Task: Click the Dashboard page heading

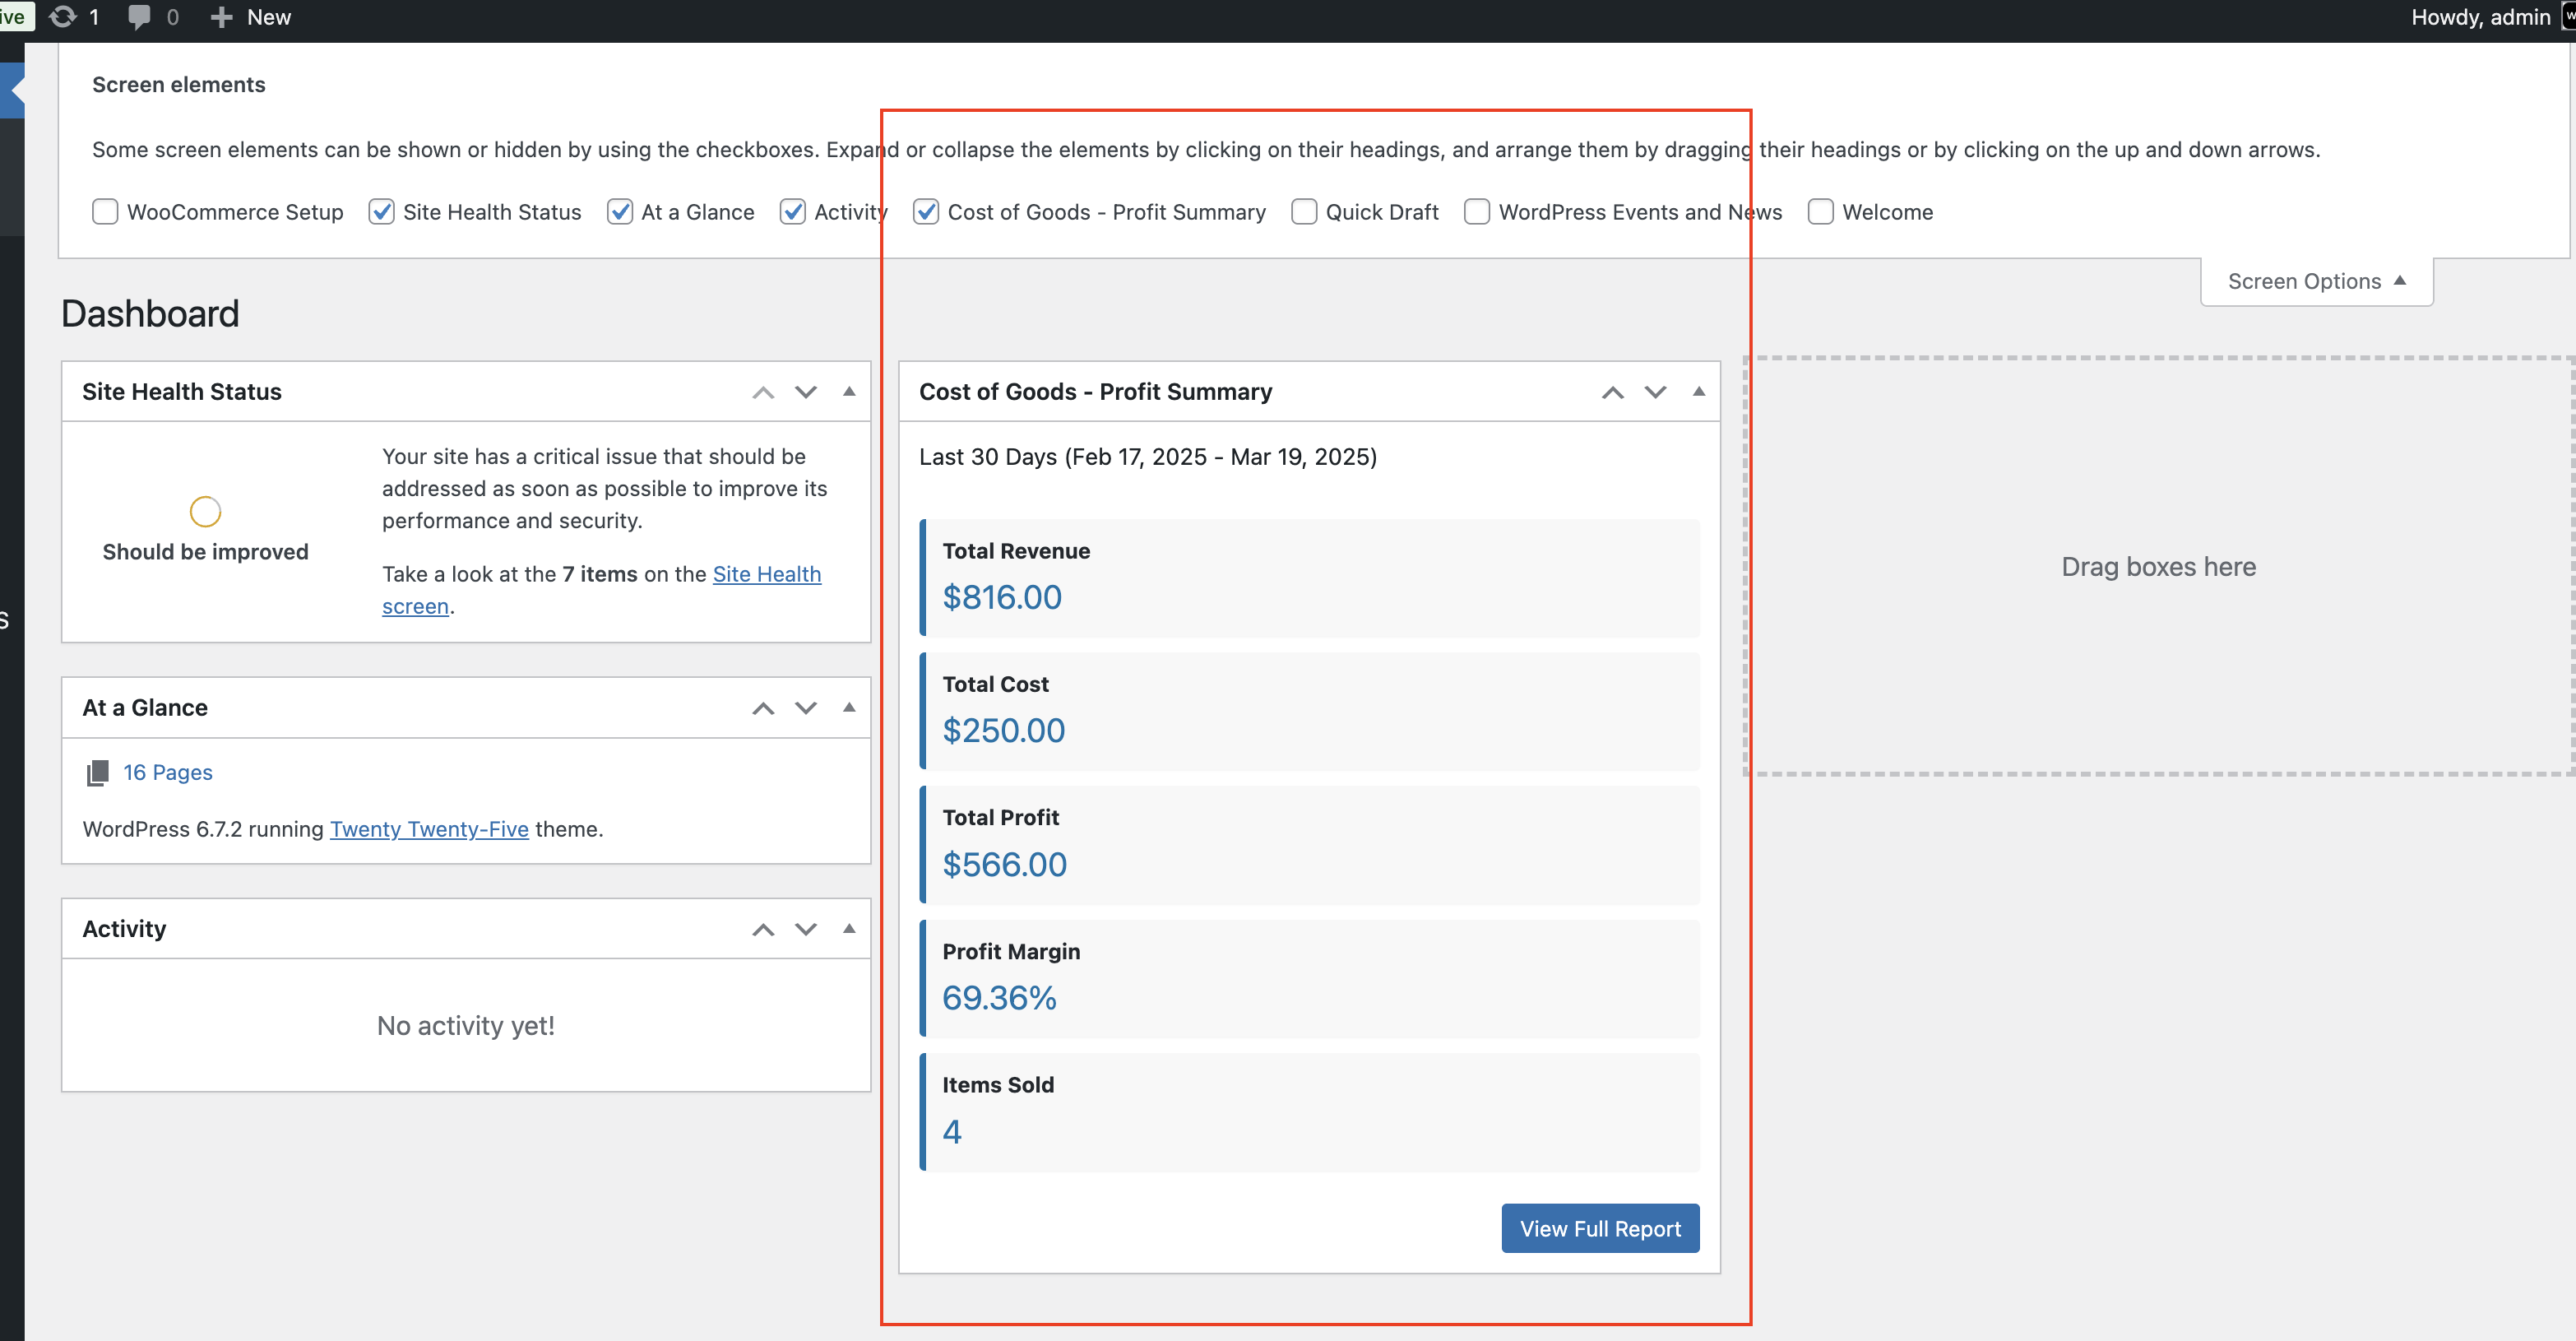Action: pos(150,314)
